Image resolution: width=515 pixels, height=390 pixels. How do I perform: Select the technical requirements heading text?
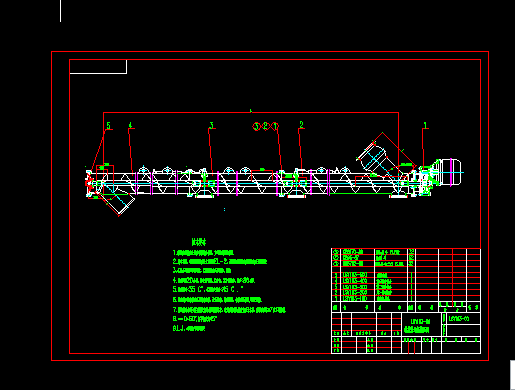pyautogui.click(x=199, y=242)
